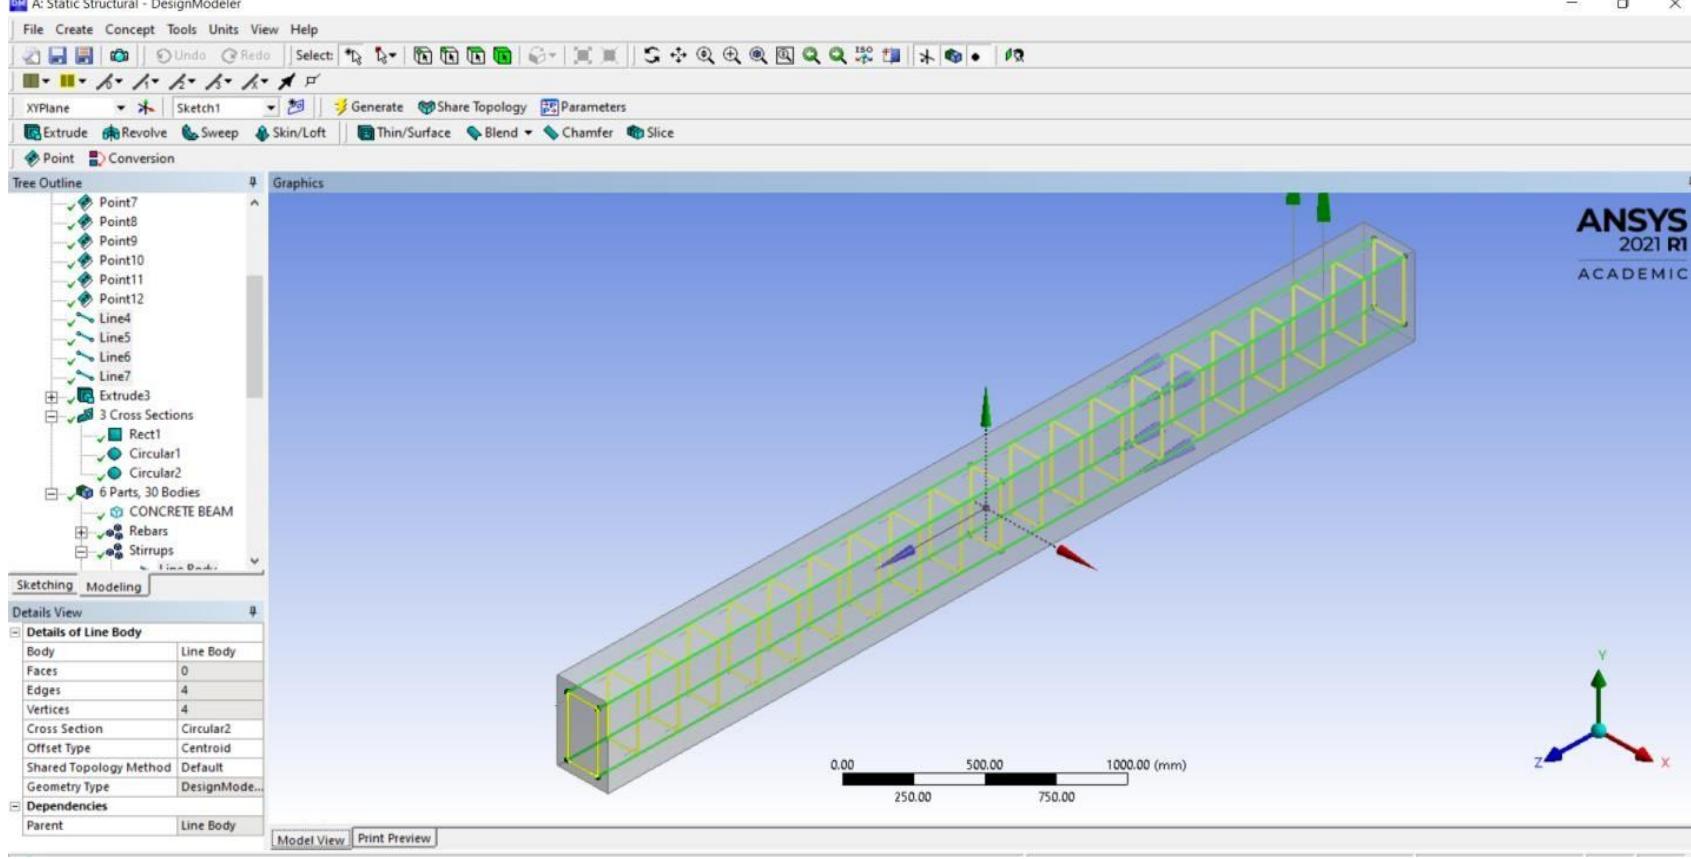Click the Generate button
Screen dimensions: 1691x859
(x=368, y=107)
